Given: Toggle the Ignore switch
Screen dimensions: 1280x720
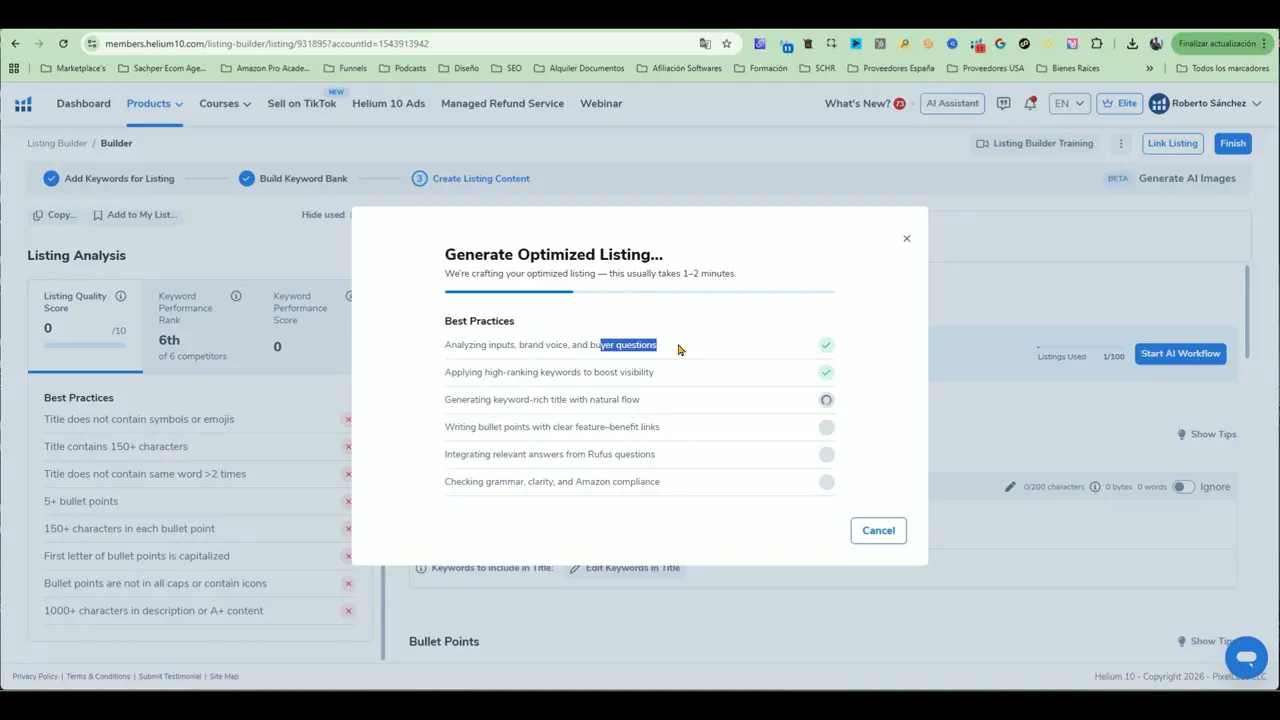Looking at the screenshot, I should (x=1183, y=487).
